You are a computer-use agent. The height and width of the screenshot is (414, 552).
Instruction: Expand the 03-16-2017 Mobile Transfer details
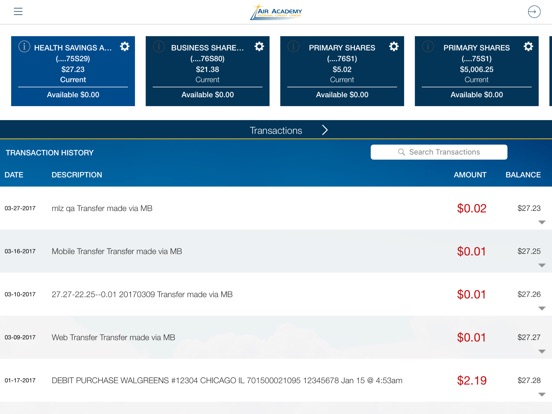point(542,265)
